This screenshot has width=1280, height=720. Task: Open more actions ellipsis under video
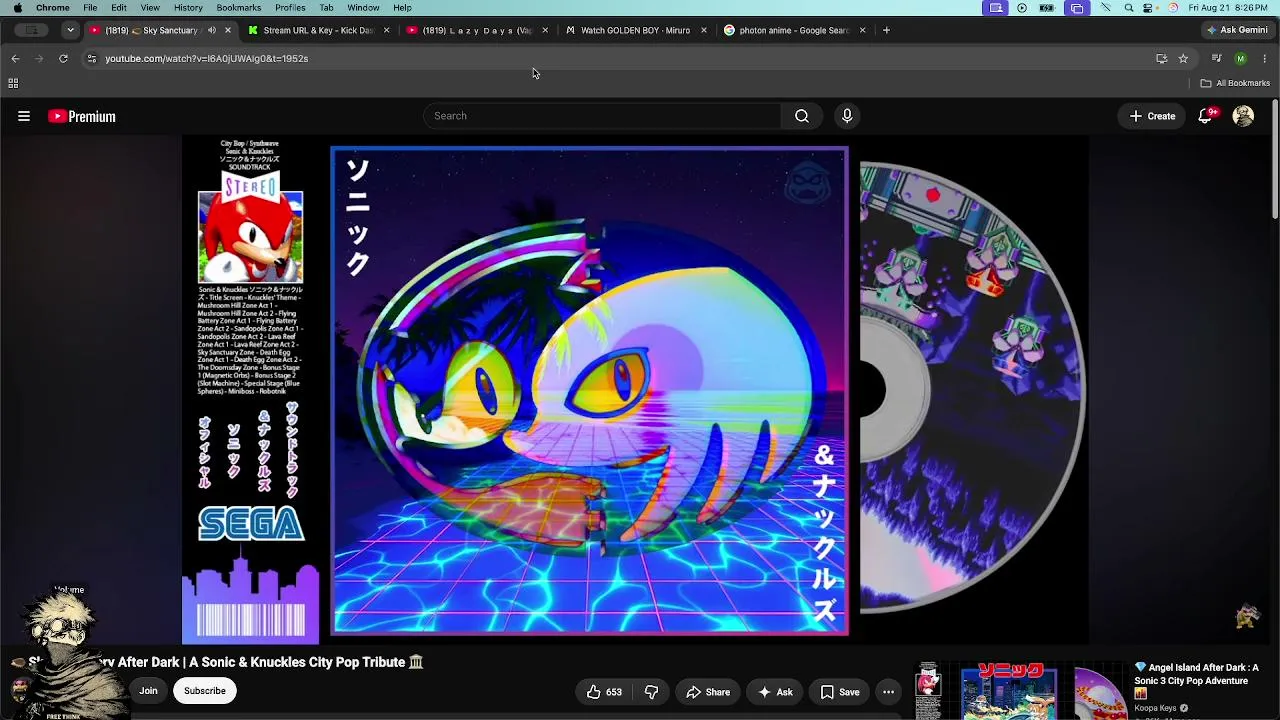888,692
